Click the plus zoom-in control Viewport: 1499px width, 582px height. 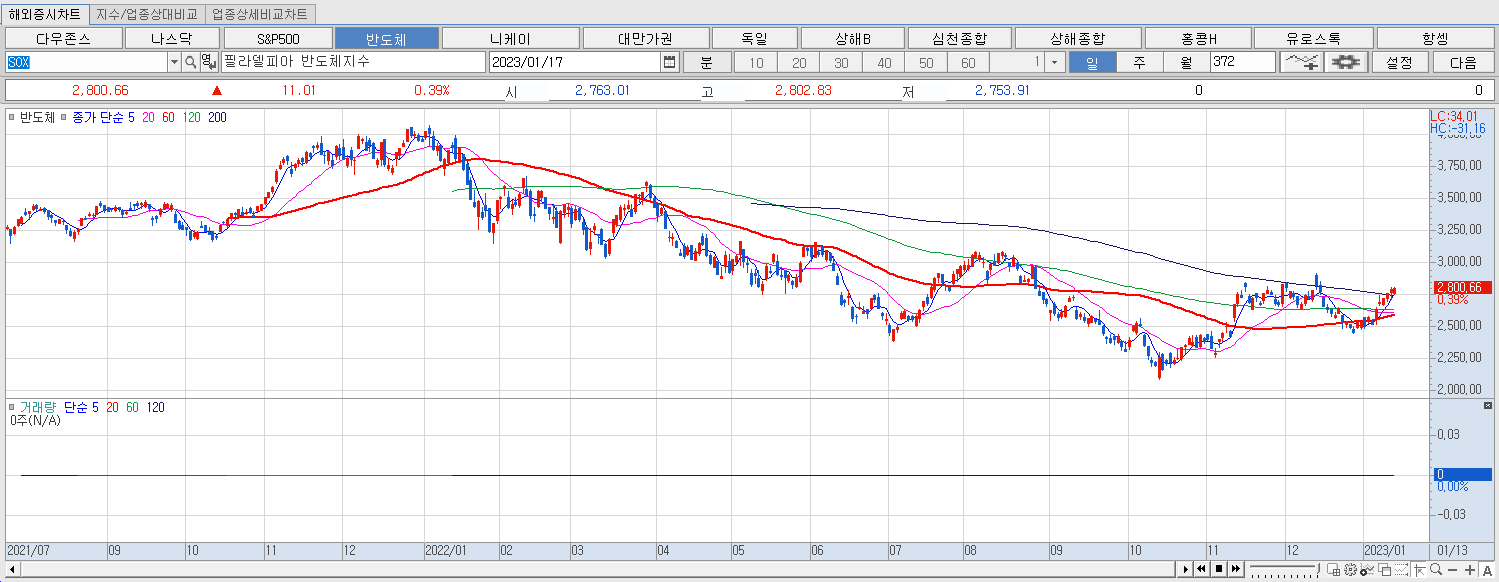(x=1470, y=570)
